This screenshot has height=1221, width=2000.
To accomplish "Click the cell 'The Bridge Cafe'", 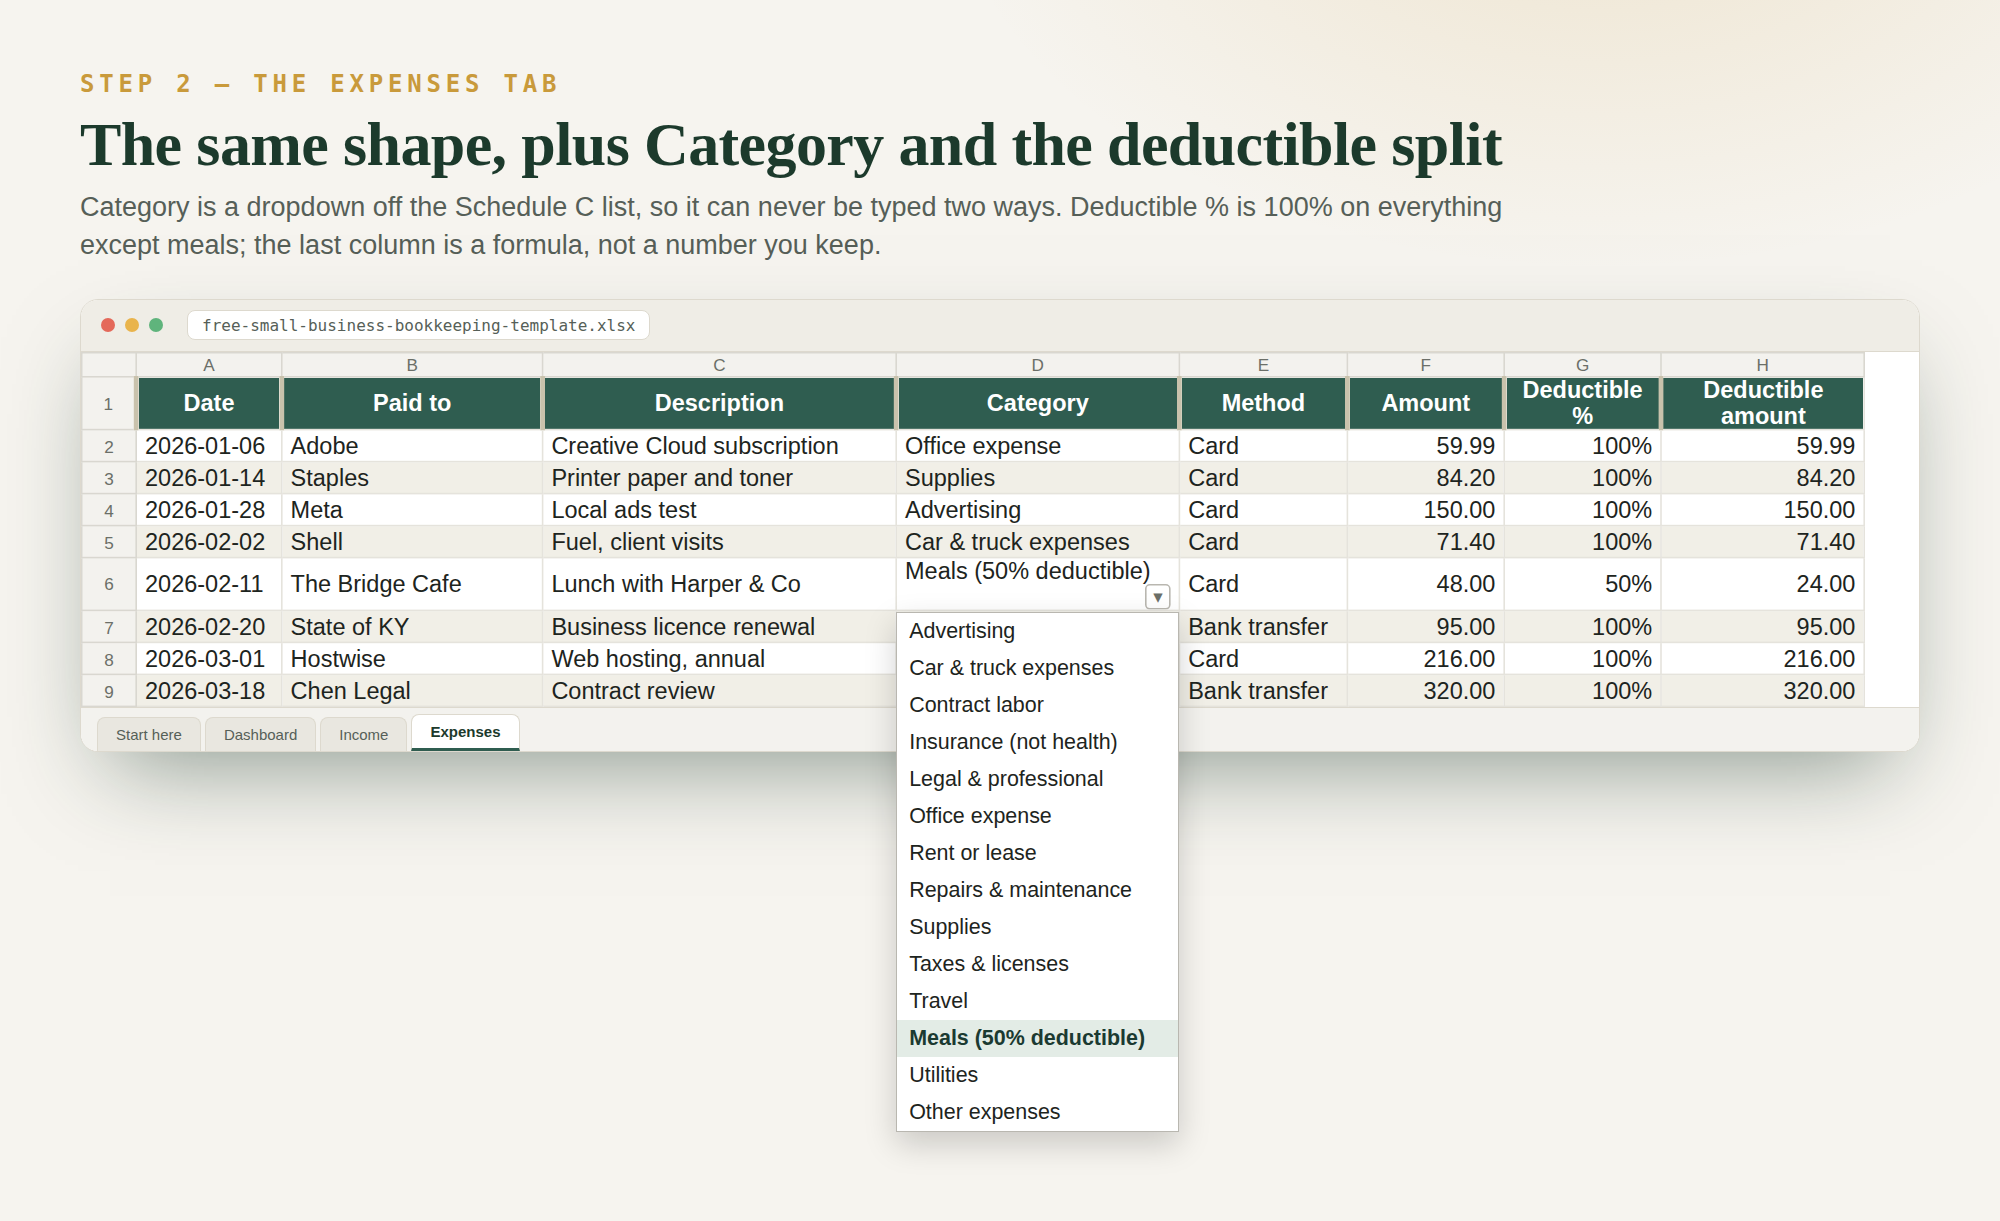I will (x=412, y=584).
